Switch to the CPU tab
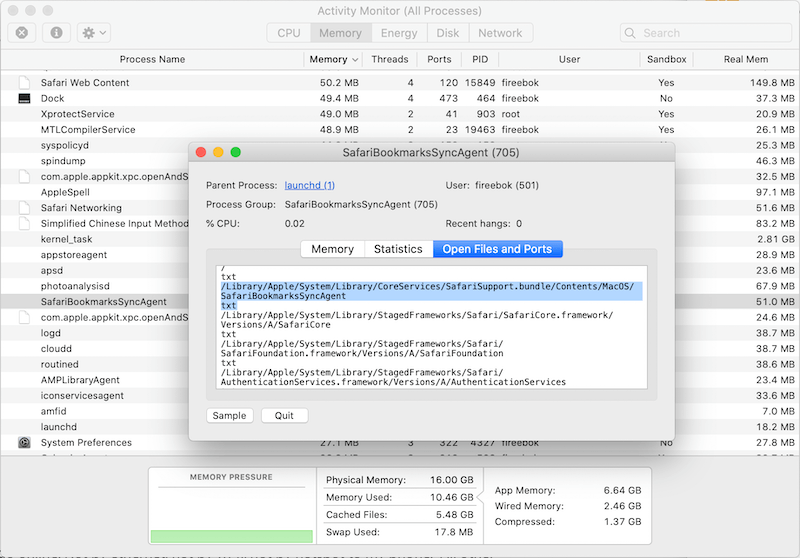800x558 pixels. click(289, 33)
